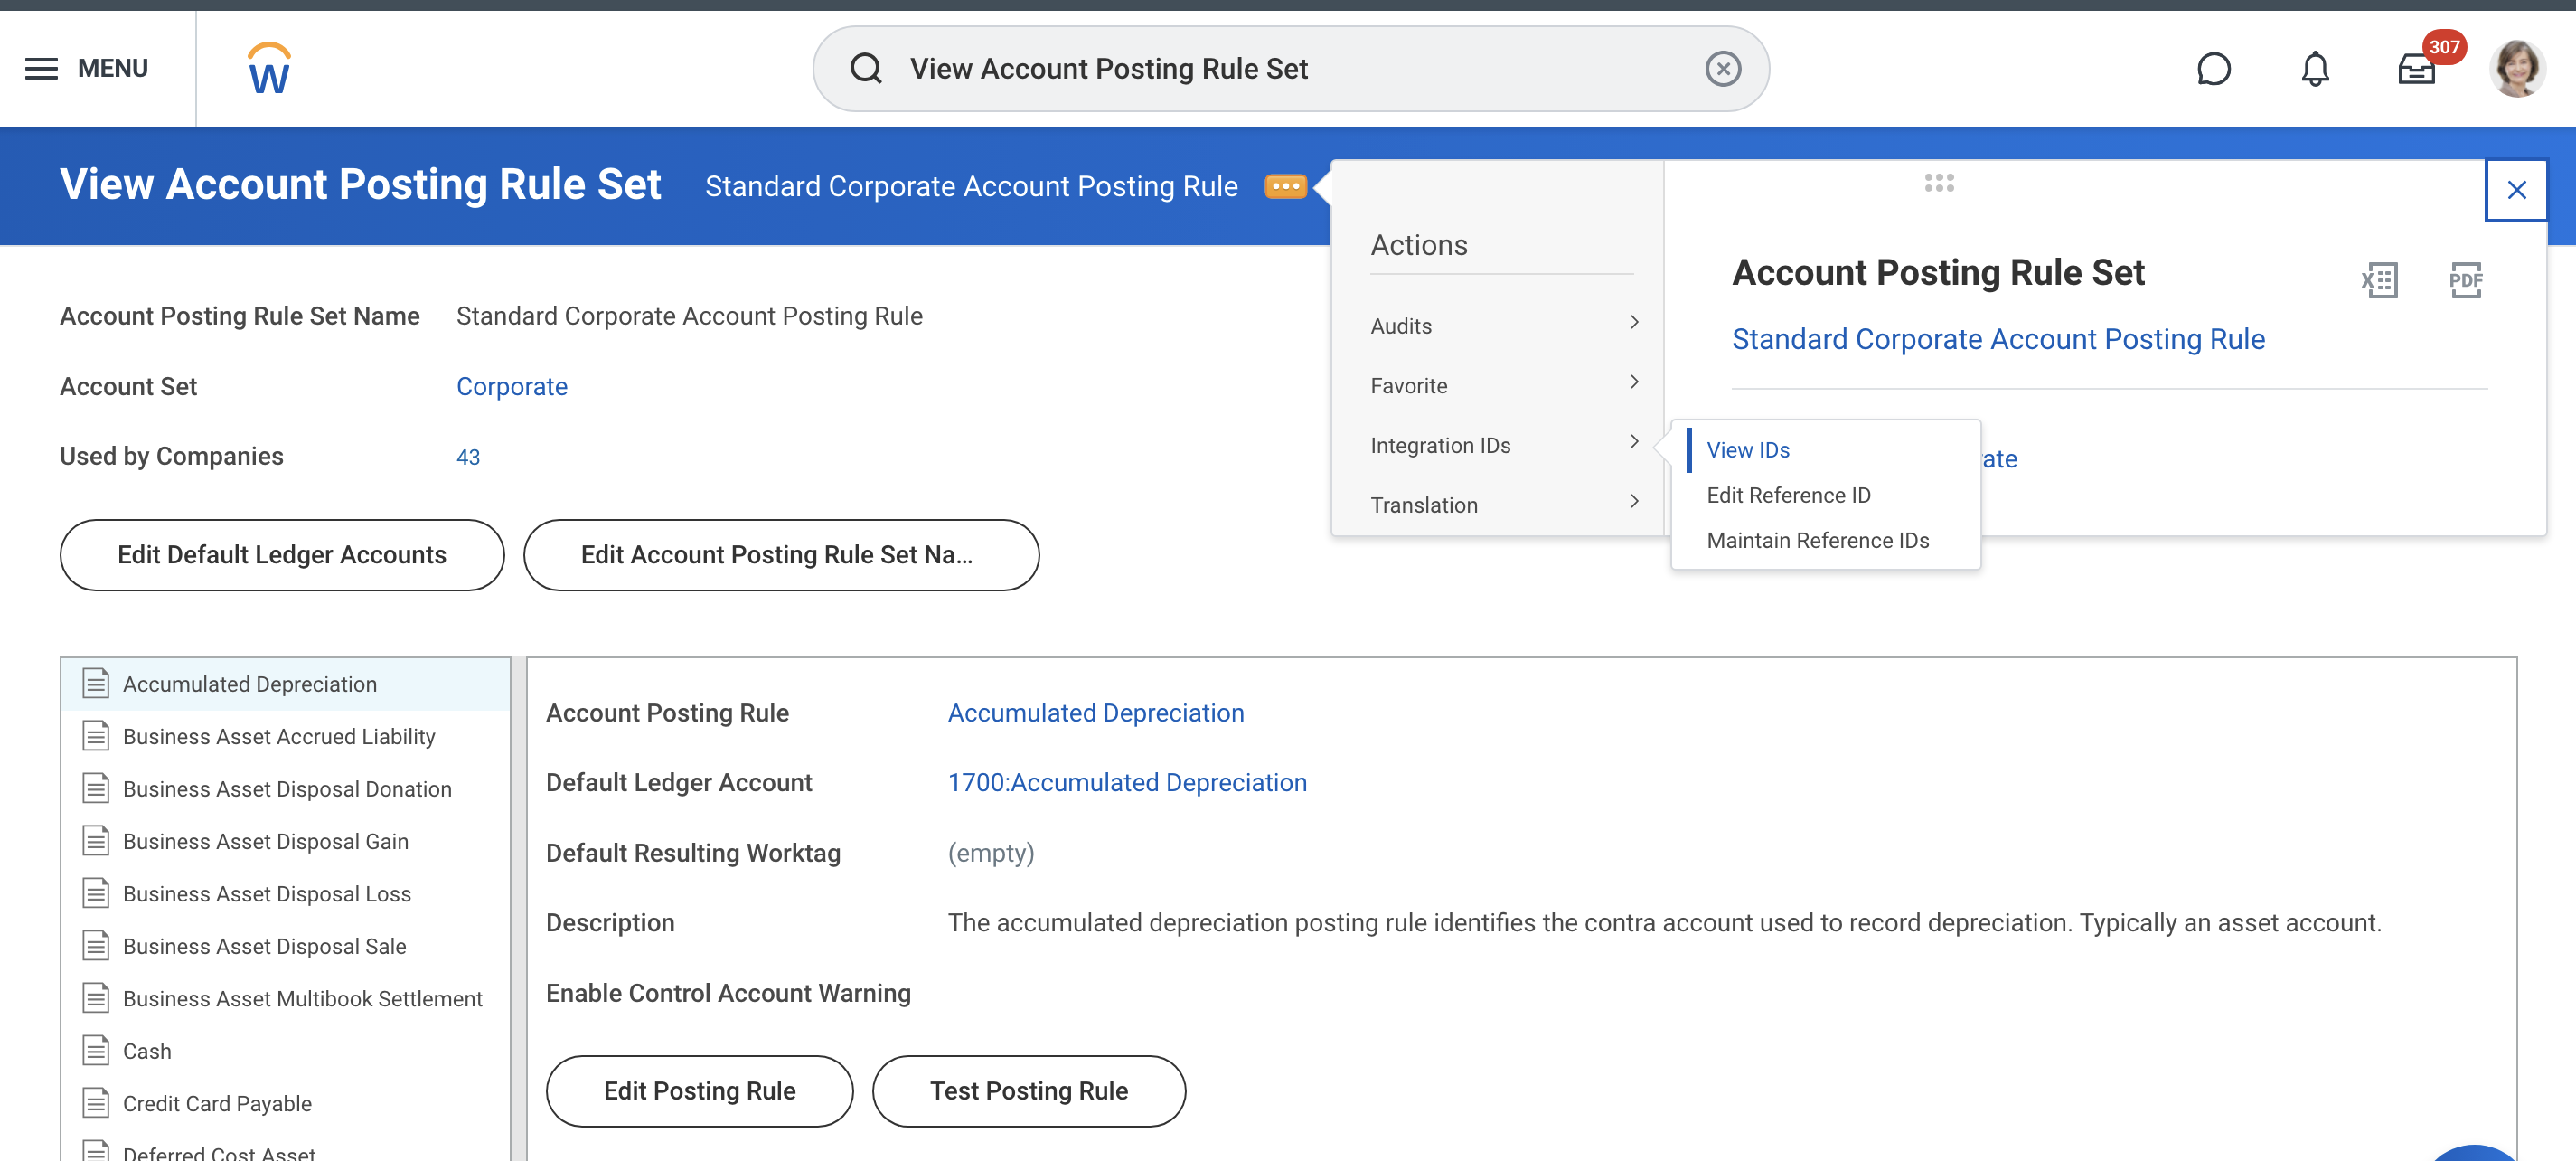Image resolution: width=2576 pixels, height=1161 pixels.
Task: Expand the Audits submenu chevron
Action: pyautogui.click(x=1634, y=323)
